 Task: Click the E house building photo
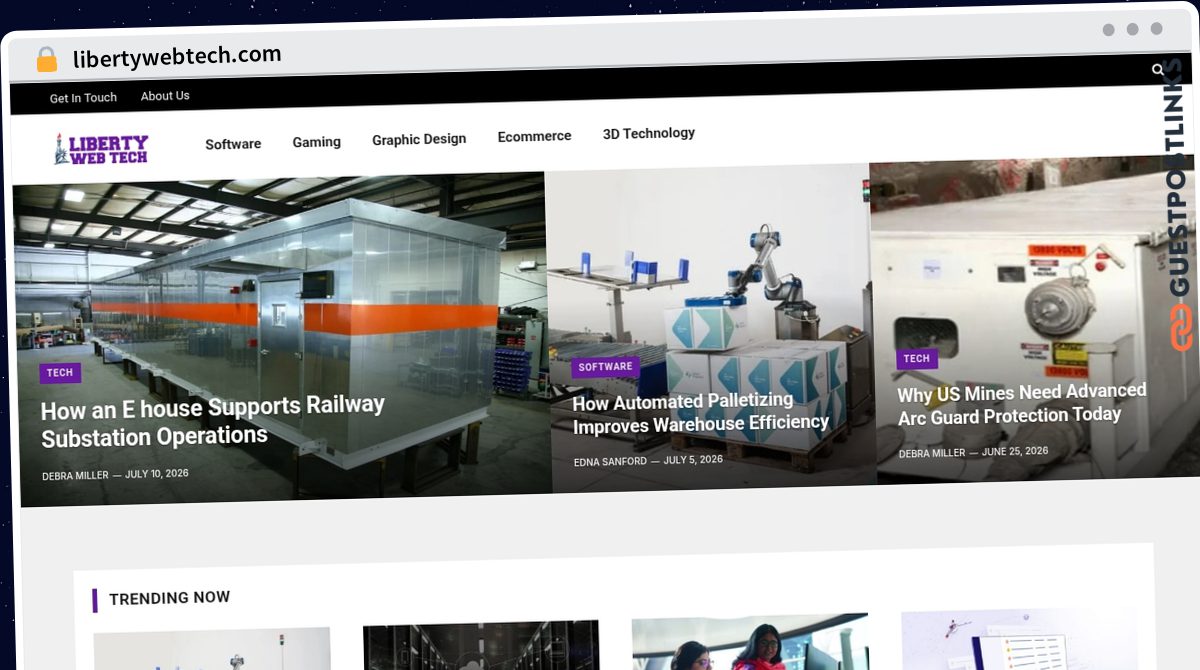tap(282, 340)
